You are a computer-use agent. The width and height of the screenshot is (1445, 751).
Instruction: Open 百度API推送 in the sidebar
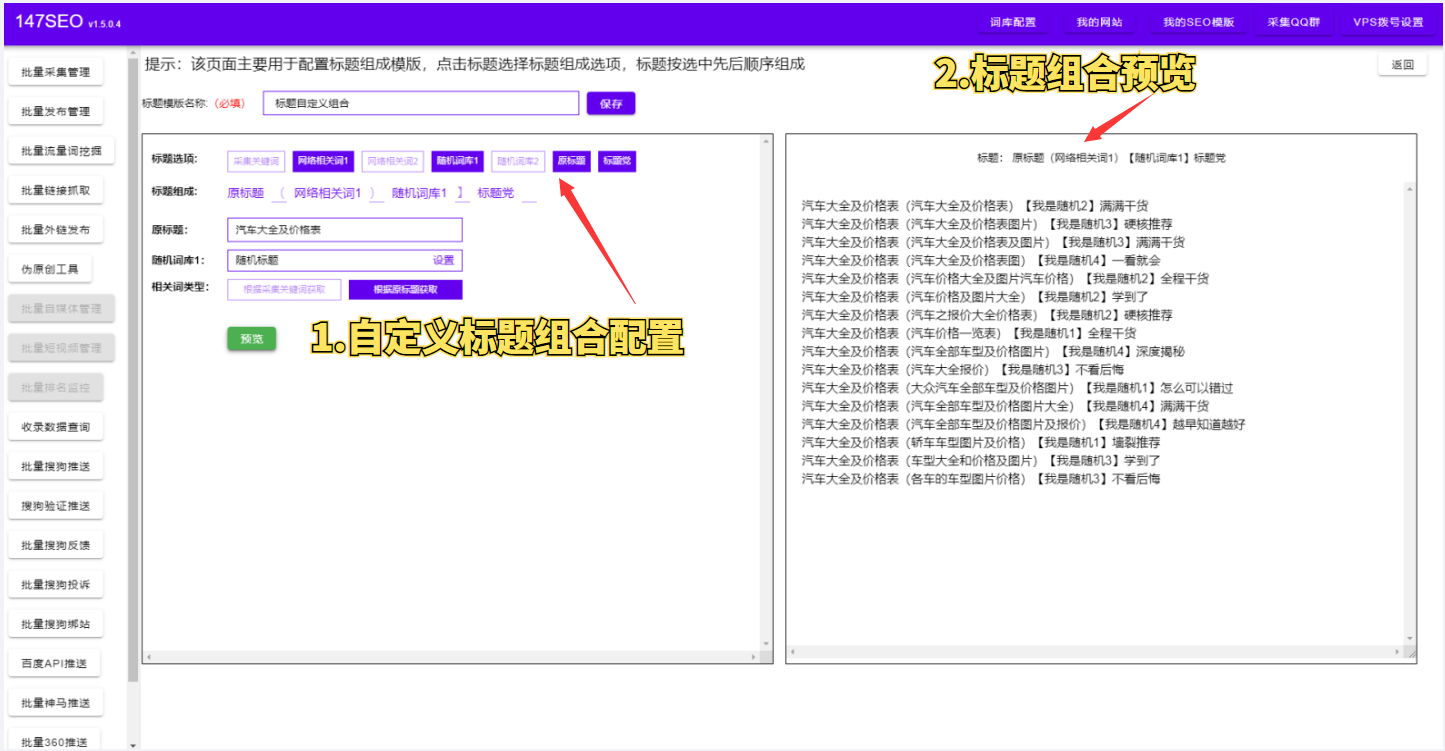pyautogui.click(x=54, y=664)
